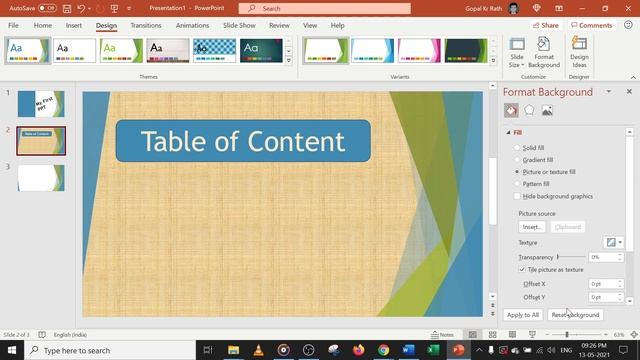Screen dimensions: 640x360
Task: Open Customize Quick Access Toolbar dropdown
Action: click(129, 9)
